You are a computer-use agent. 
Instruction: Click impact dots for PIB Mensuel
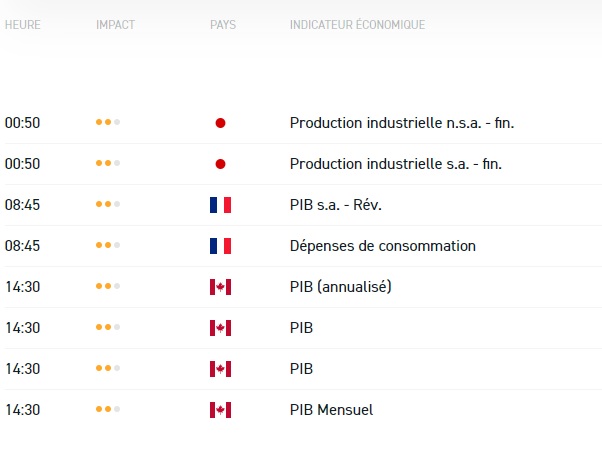[107, 410]
